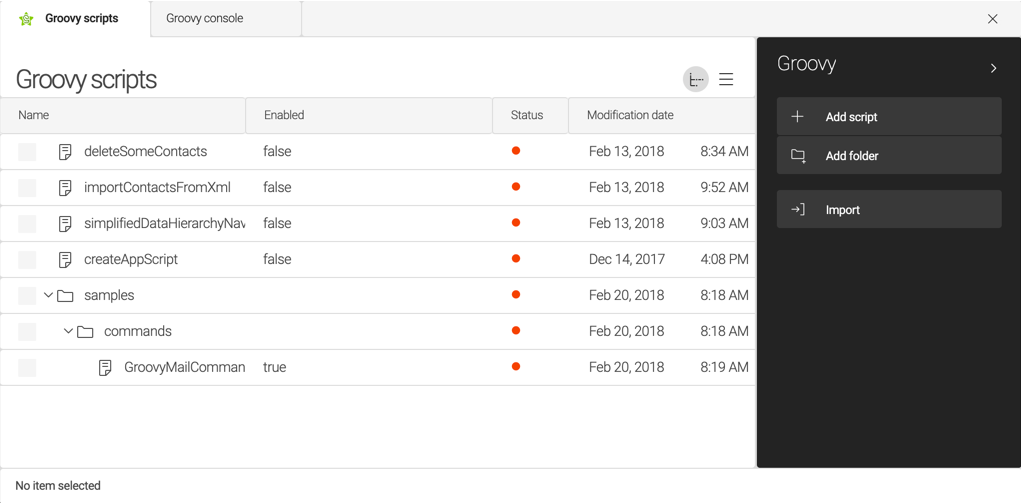1021x503 pixels.
Task: Tick the checkbox for deleteSomeContacts
Action: tap(27, 152)
